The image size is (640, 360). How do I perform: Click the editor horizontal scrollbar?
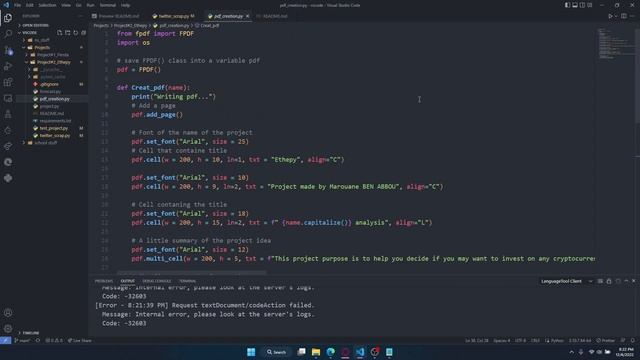[x=192, y=273]
